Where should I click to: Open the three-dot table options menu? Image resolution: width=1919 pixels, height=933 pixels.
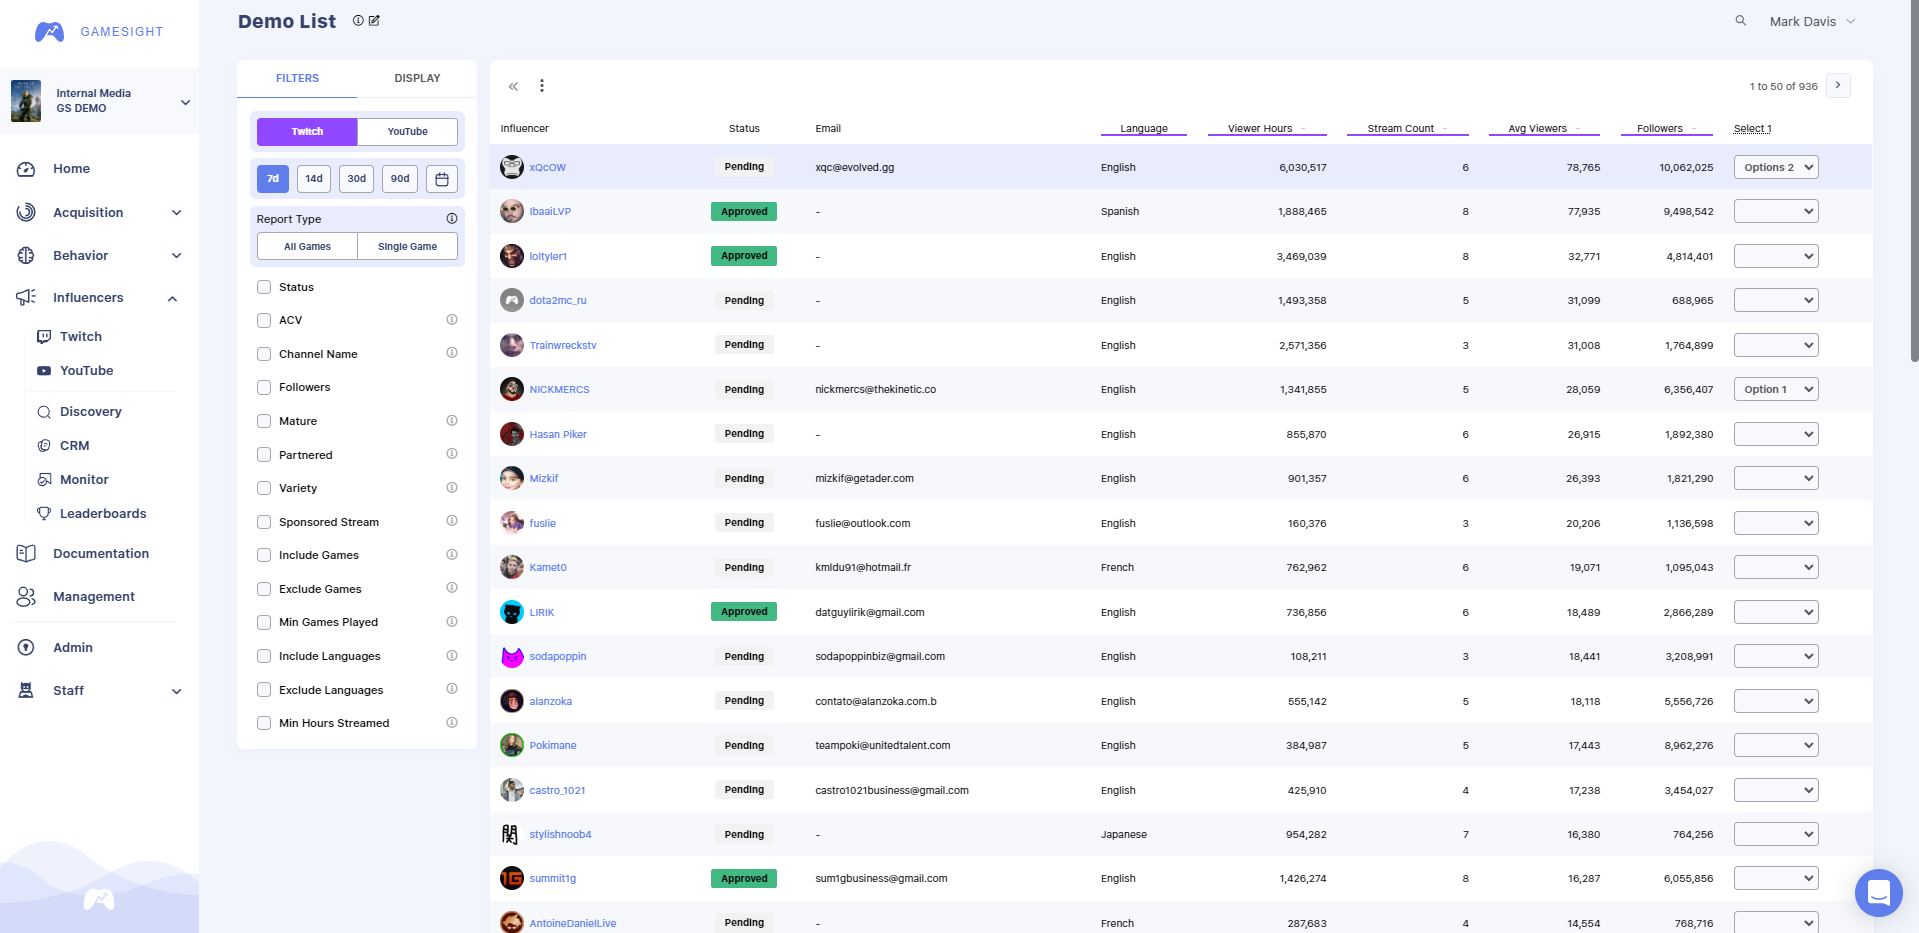(542, 86)
